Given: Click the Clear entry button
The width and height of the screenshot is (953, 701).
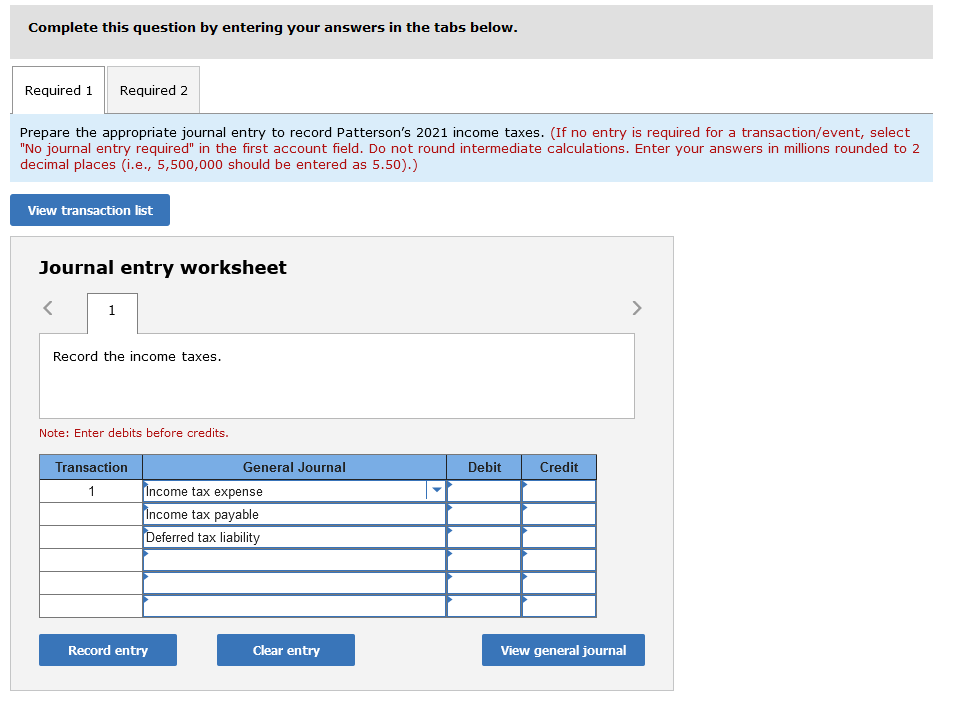Looking at the screenshot, I should point(285,649).
